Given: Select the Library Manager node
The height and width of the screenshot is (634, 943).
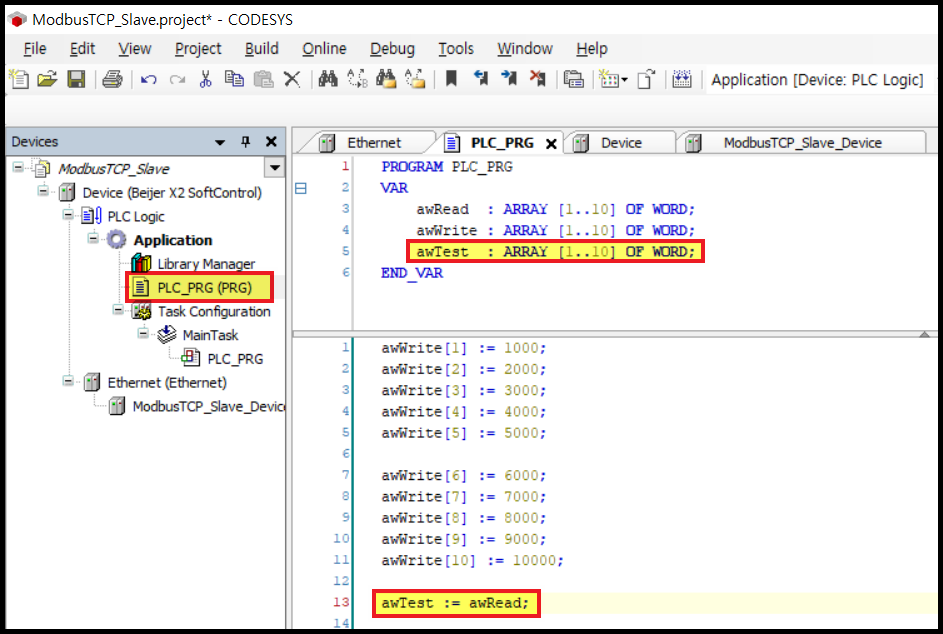Looking at the screenshot, I should click(206, 264).
